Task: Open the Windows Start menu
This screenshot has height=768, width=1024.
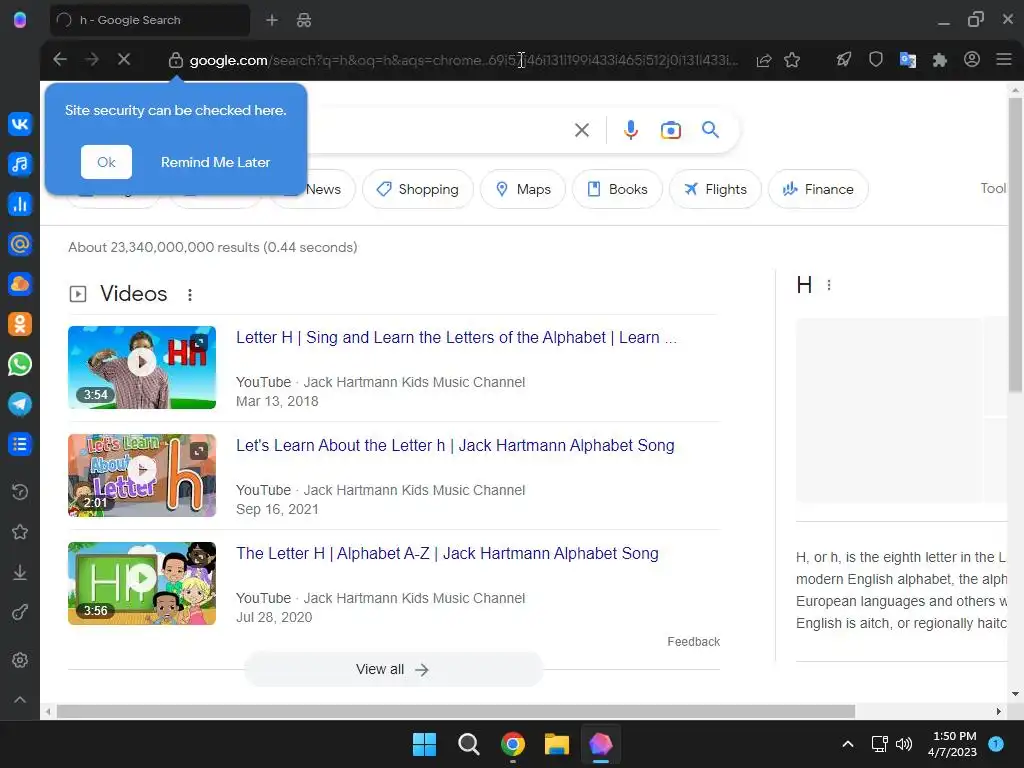Action: point(424,744)
